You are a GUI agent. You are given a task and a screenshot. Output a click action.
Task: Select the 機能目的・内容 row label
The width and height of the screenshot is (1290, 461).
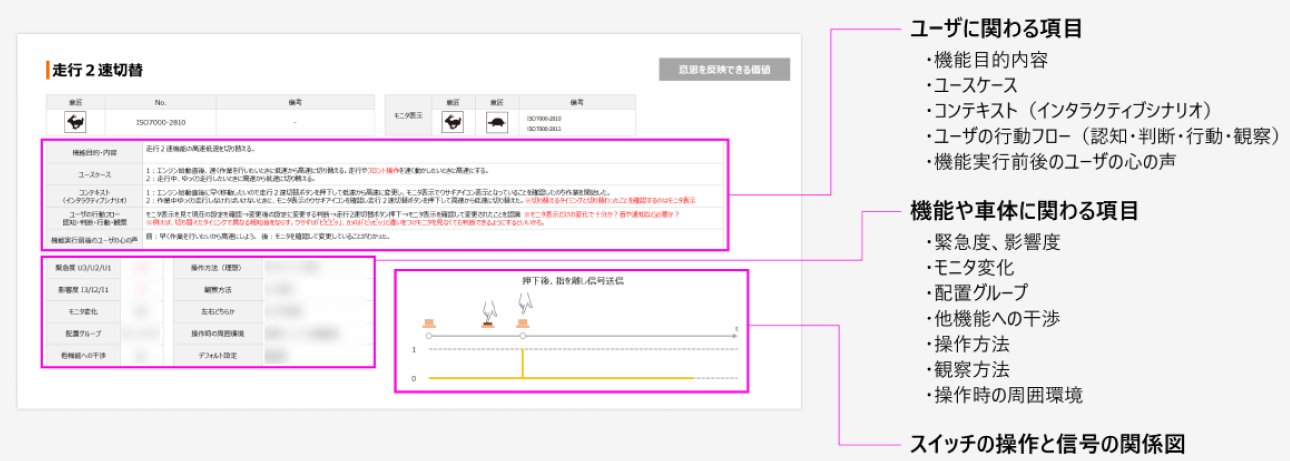94,153
